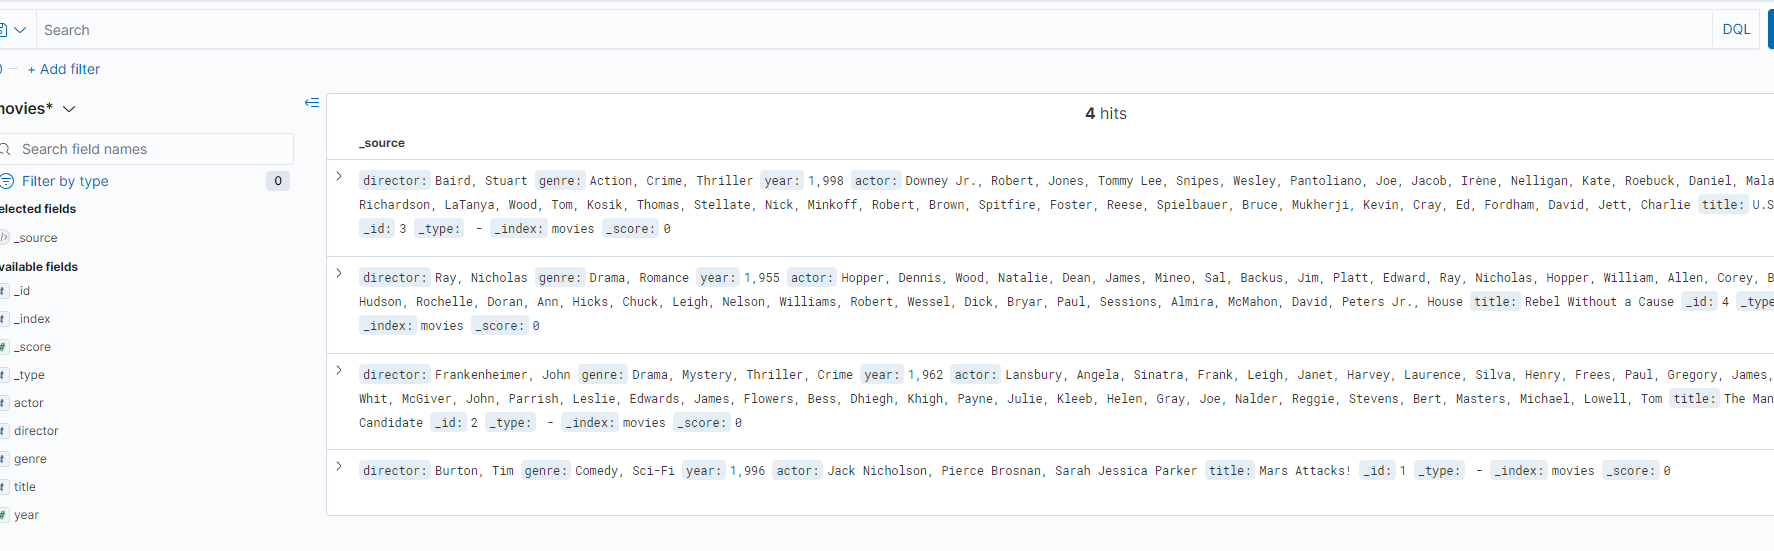Viewport: 1774px width, 551px height.
Task: Select the year available field
Action: pyautogui.click(x=26, y=515)
